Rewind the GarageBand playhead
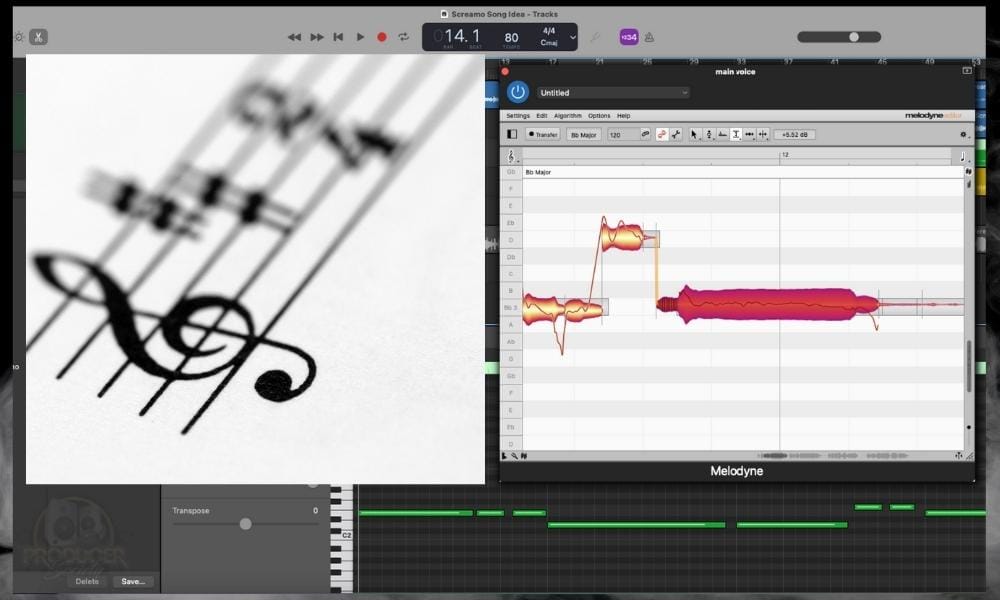This screenshot has height=600, width=1000. click(x=294, y=37)
